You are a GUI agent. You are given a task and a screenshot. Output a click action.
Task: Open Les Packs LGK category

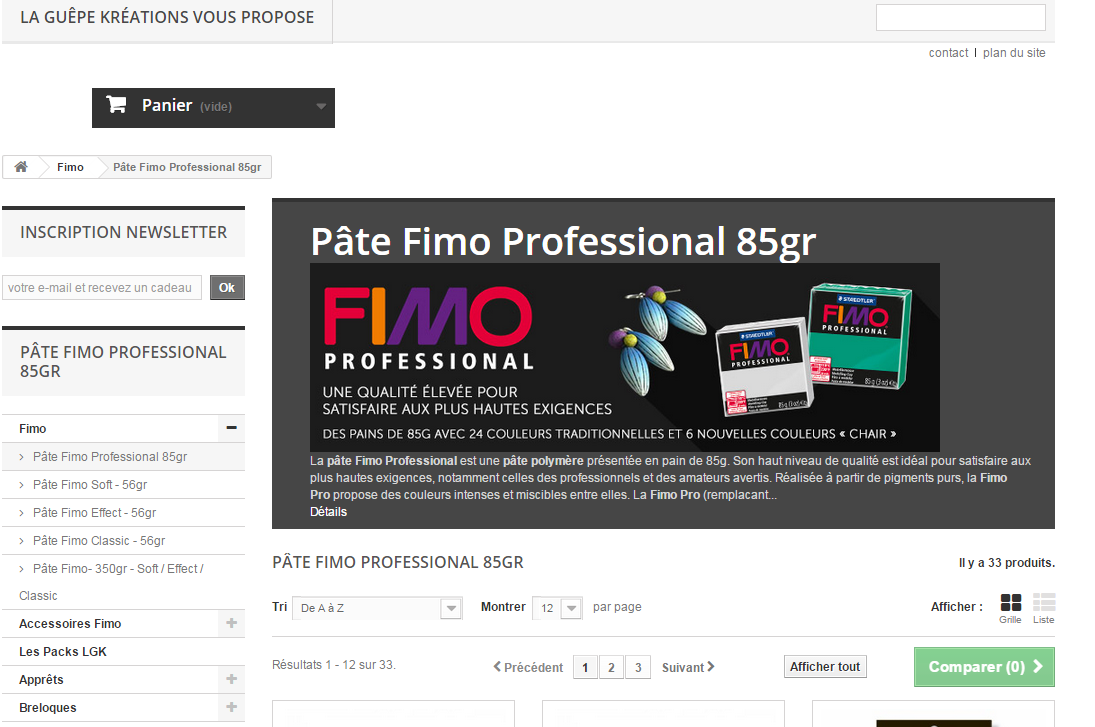pyautogui.click(x=63, y=652)
